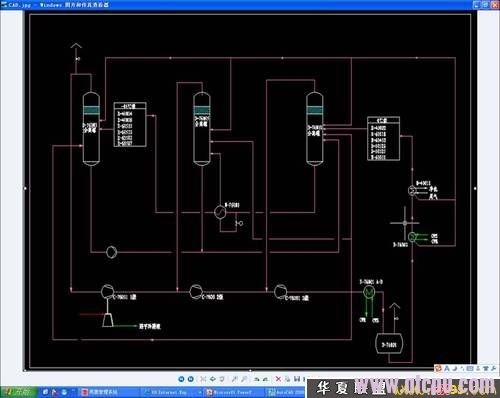The width and height of the screenshot is (500, 398).
Task: Open the Windows Start menu
Action: 18,392
